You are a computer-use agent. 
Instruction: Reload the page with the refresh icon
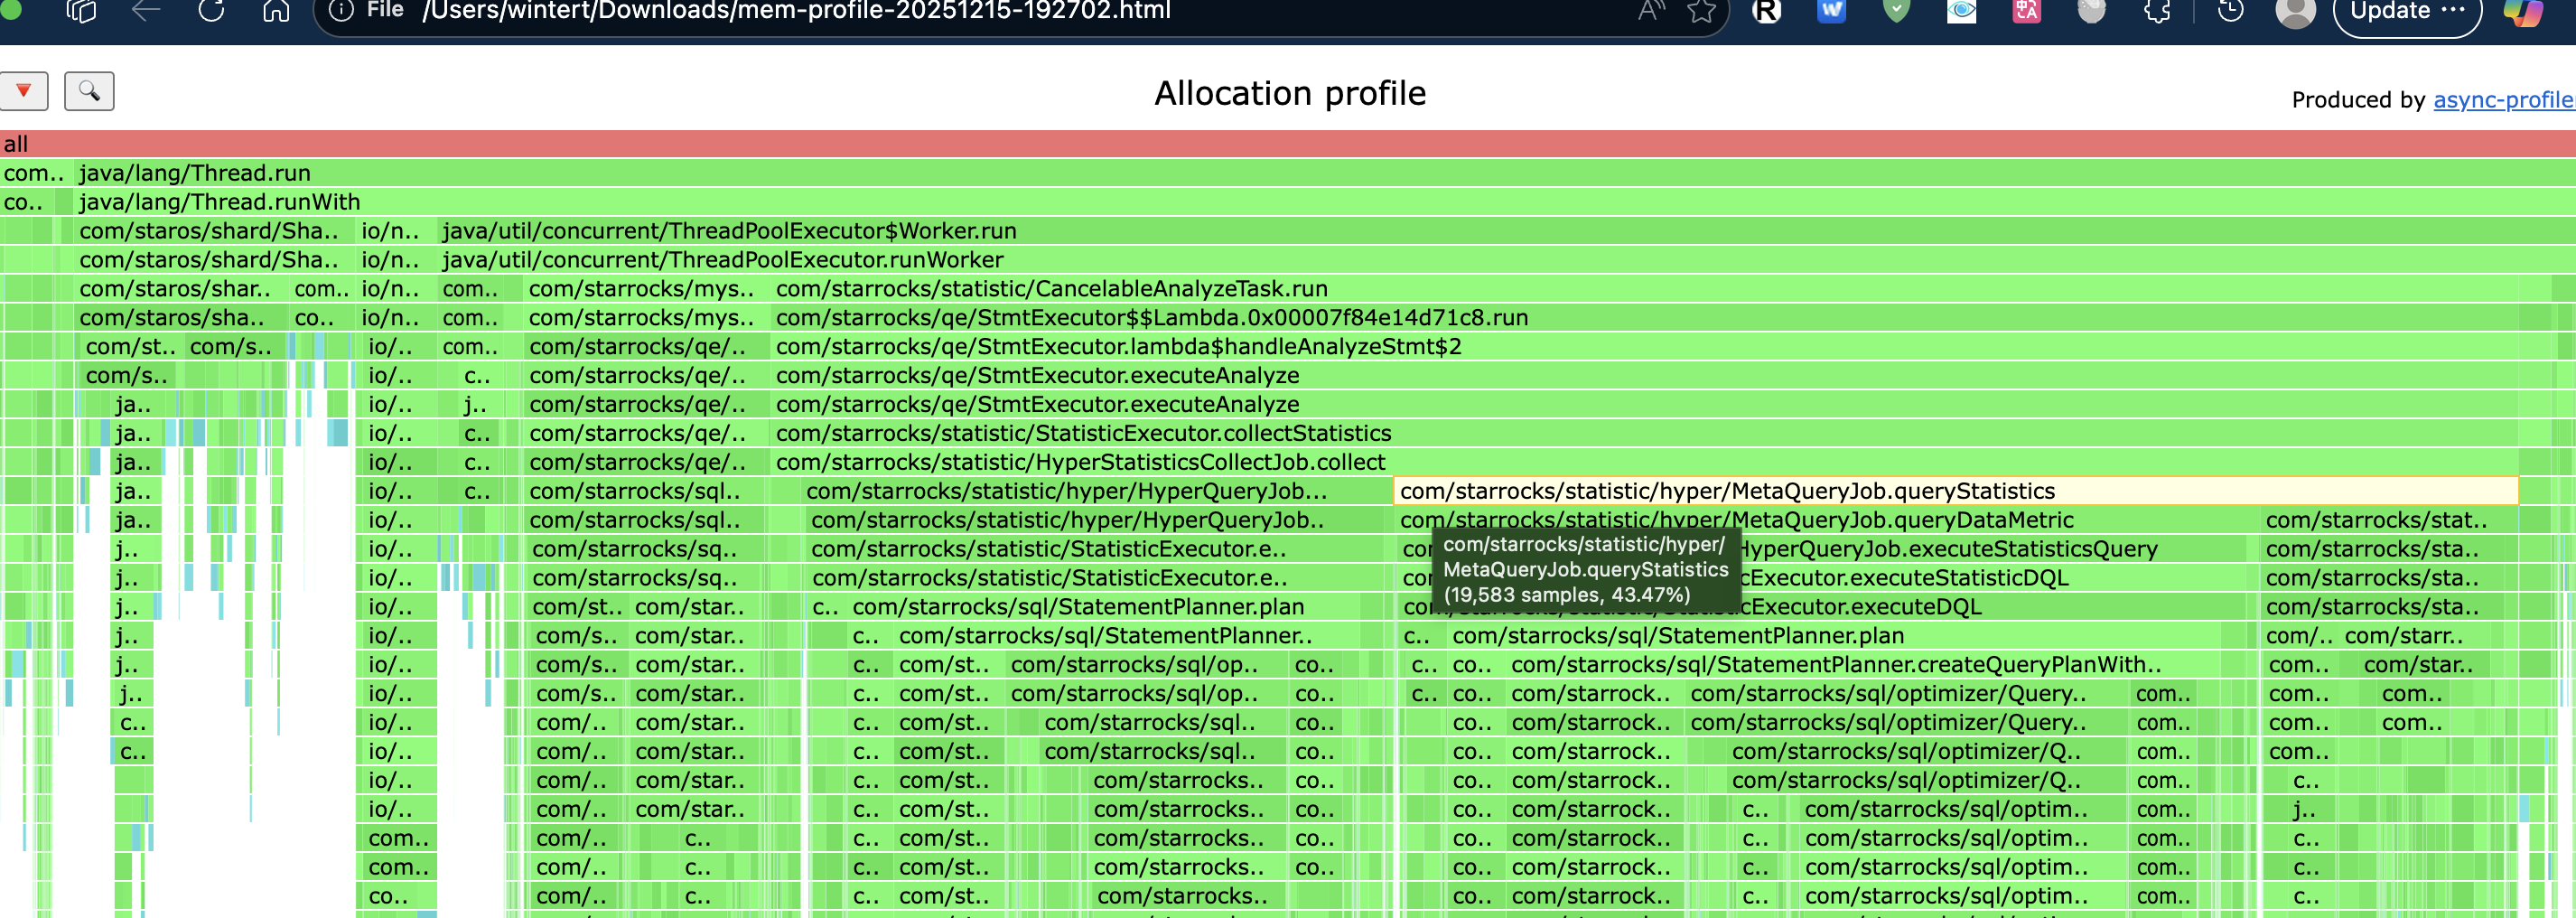[x=211, y=11]
